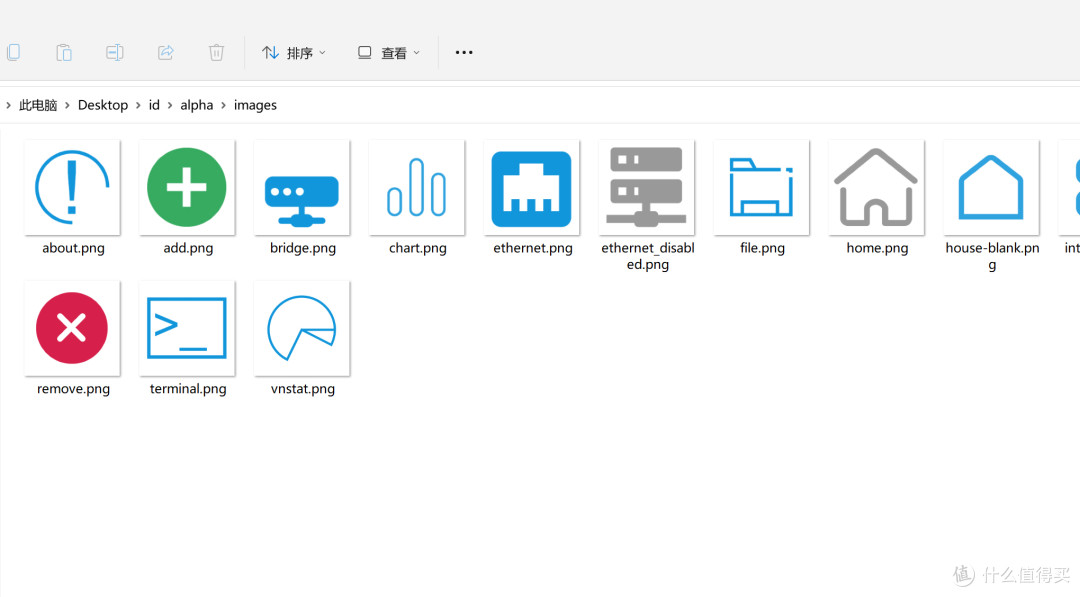The height and width of the screenshot is (597, 1080).
Task: Open the three-dot more options menu
Action: [x=464, y=53]
